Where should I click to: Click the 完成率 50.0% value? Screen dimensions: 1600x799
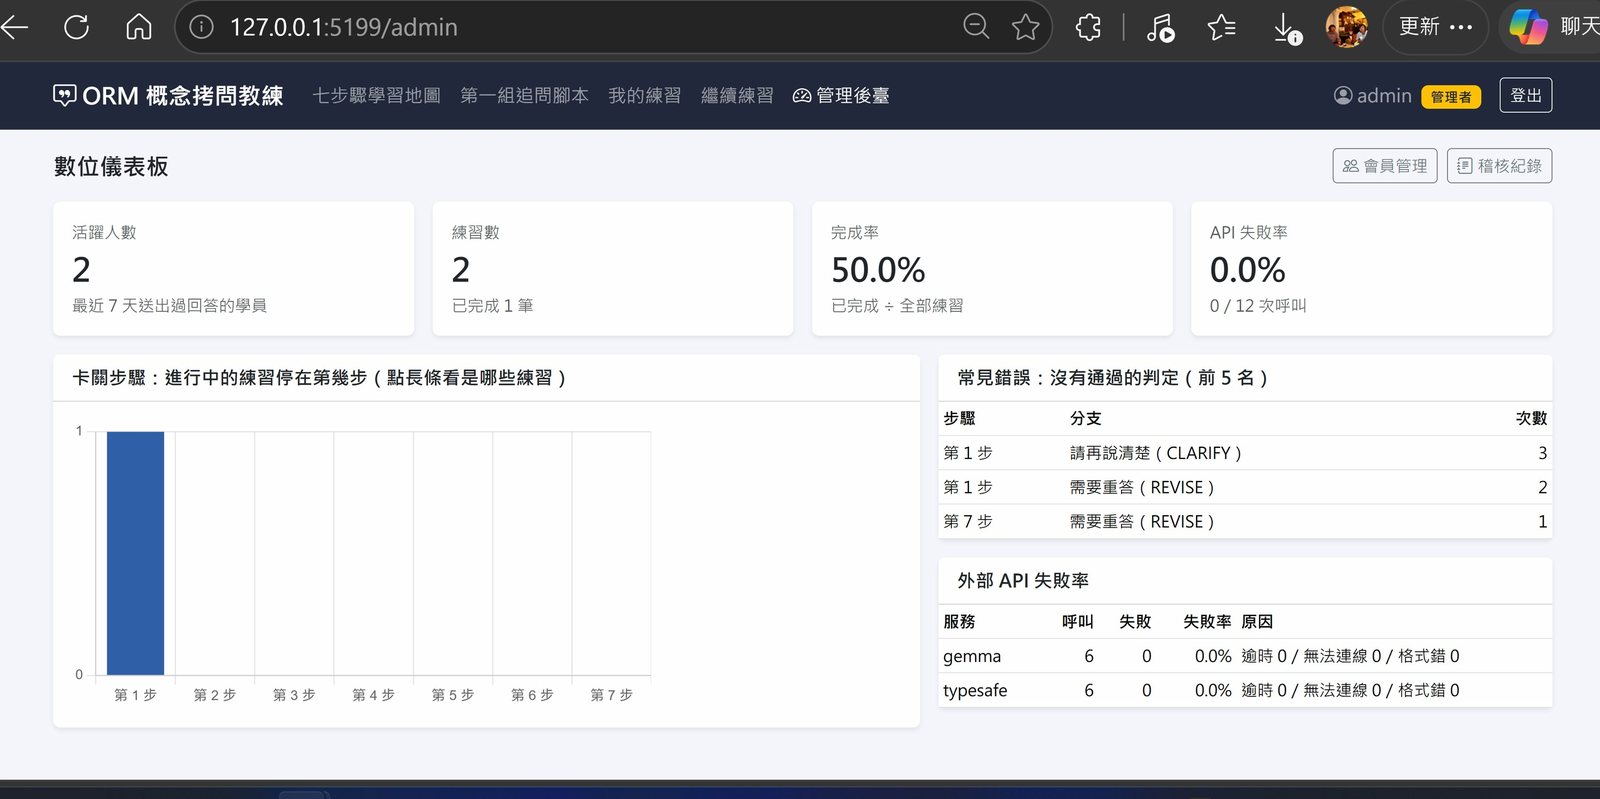(x=878, y=270)
